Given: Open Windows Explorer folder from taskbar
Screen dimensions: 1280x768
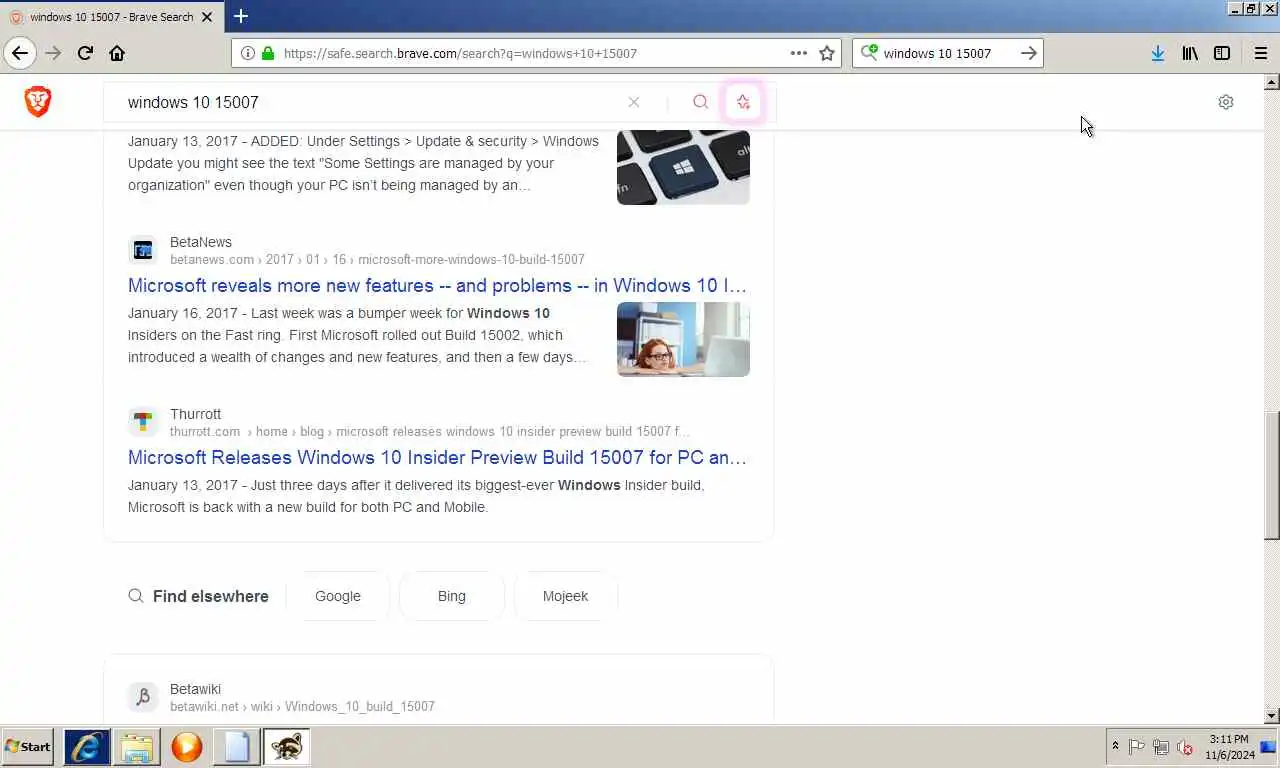Looking at the screenshot, I should tap(137, 747).
